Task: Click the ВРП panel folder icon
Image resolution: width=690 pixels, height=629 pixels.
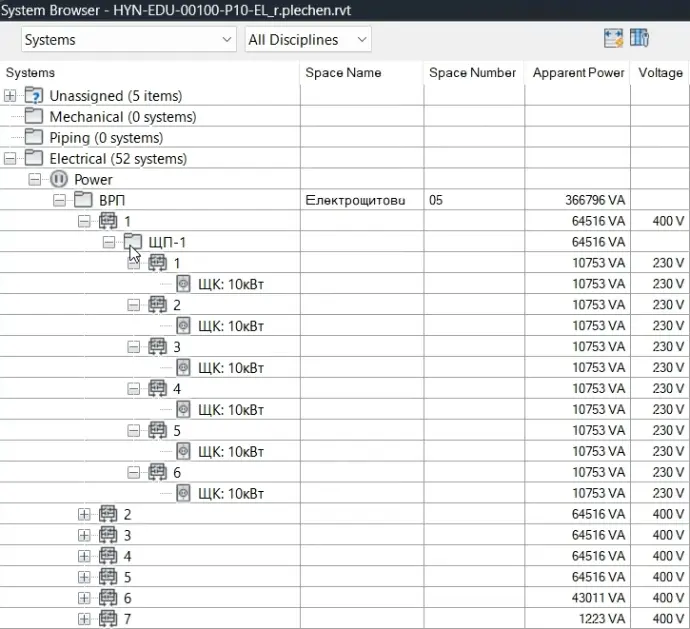Action: [83, 200]
